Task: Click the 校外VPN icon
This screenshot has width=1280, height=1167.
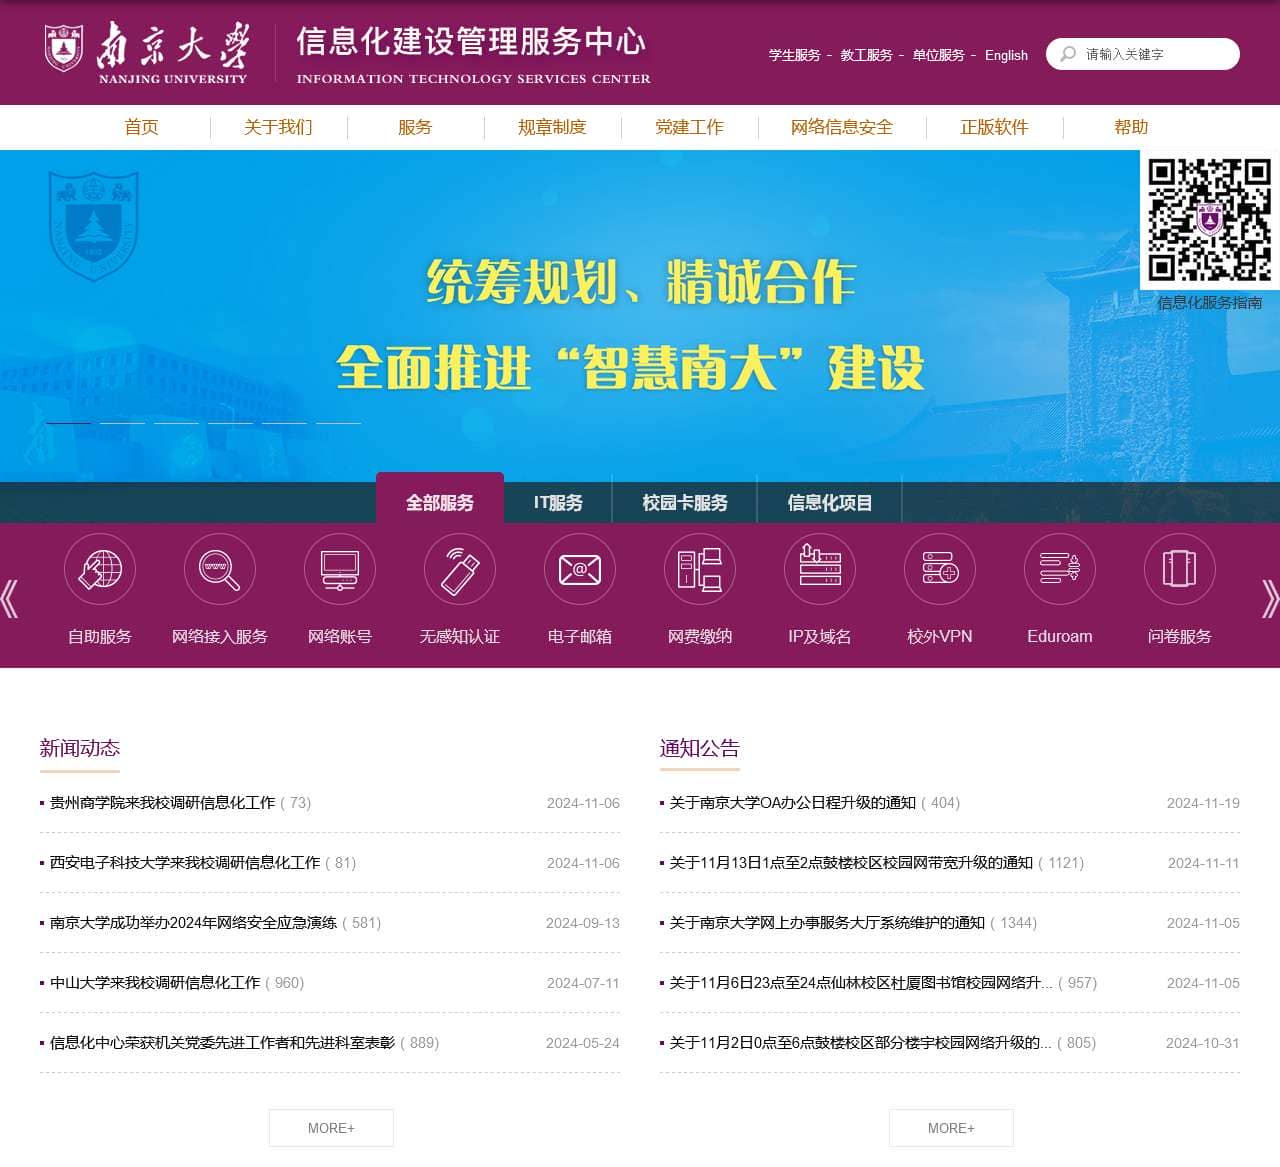Action: click(940, 569)
